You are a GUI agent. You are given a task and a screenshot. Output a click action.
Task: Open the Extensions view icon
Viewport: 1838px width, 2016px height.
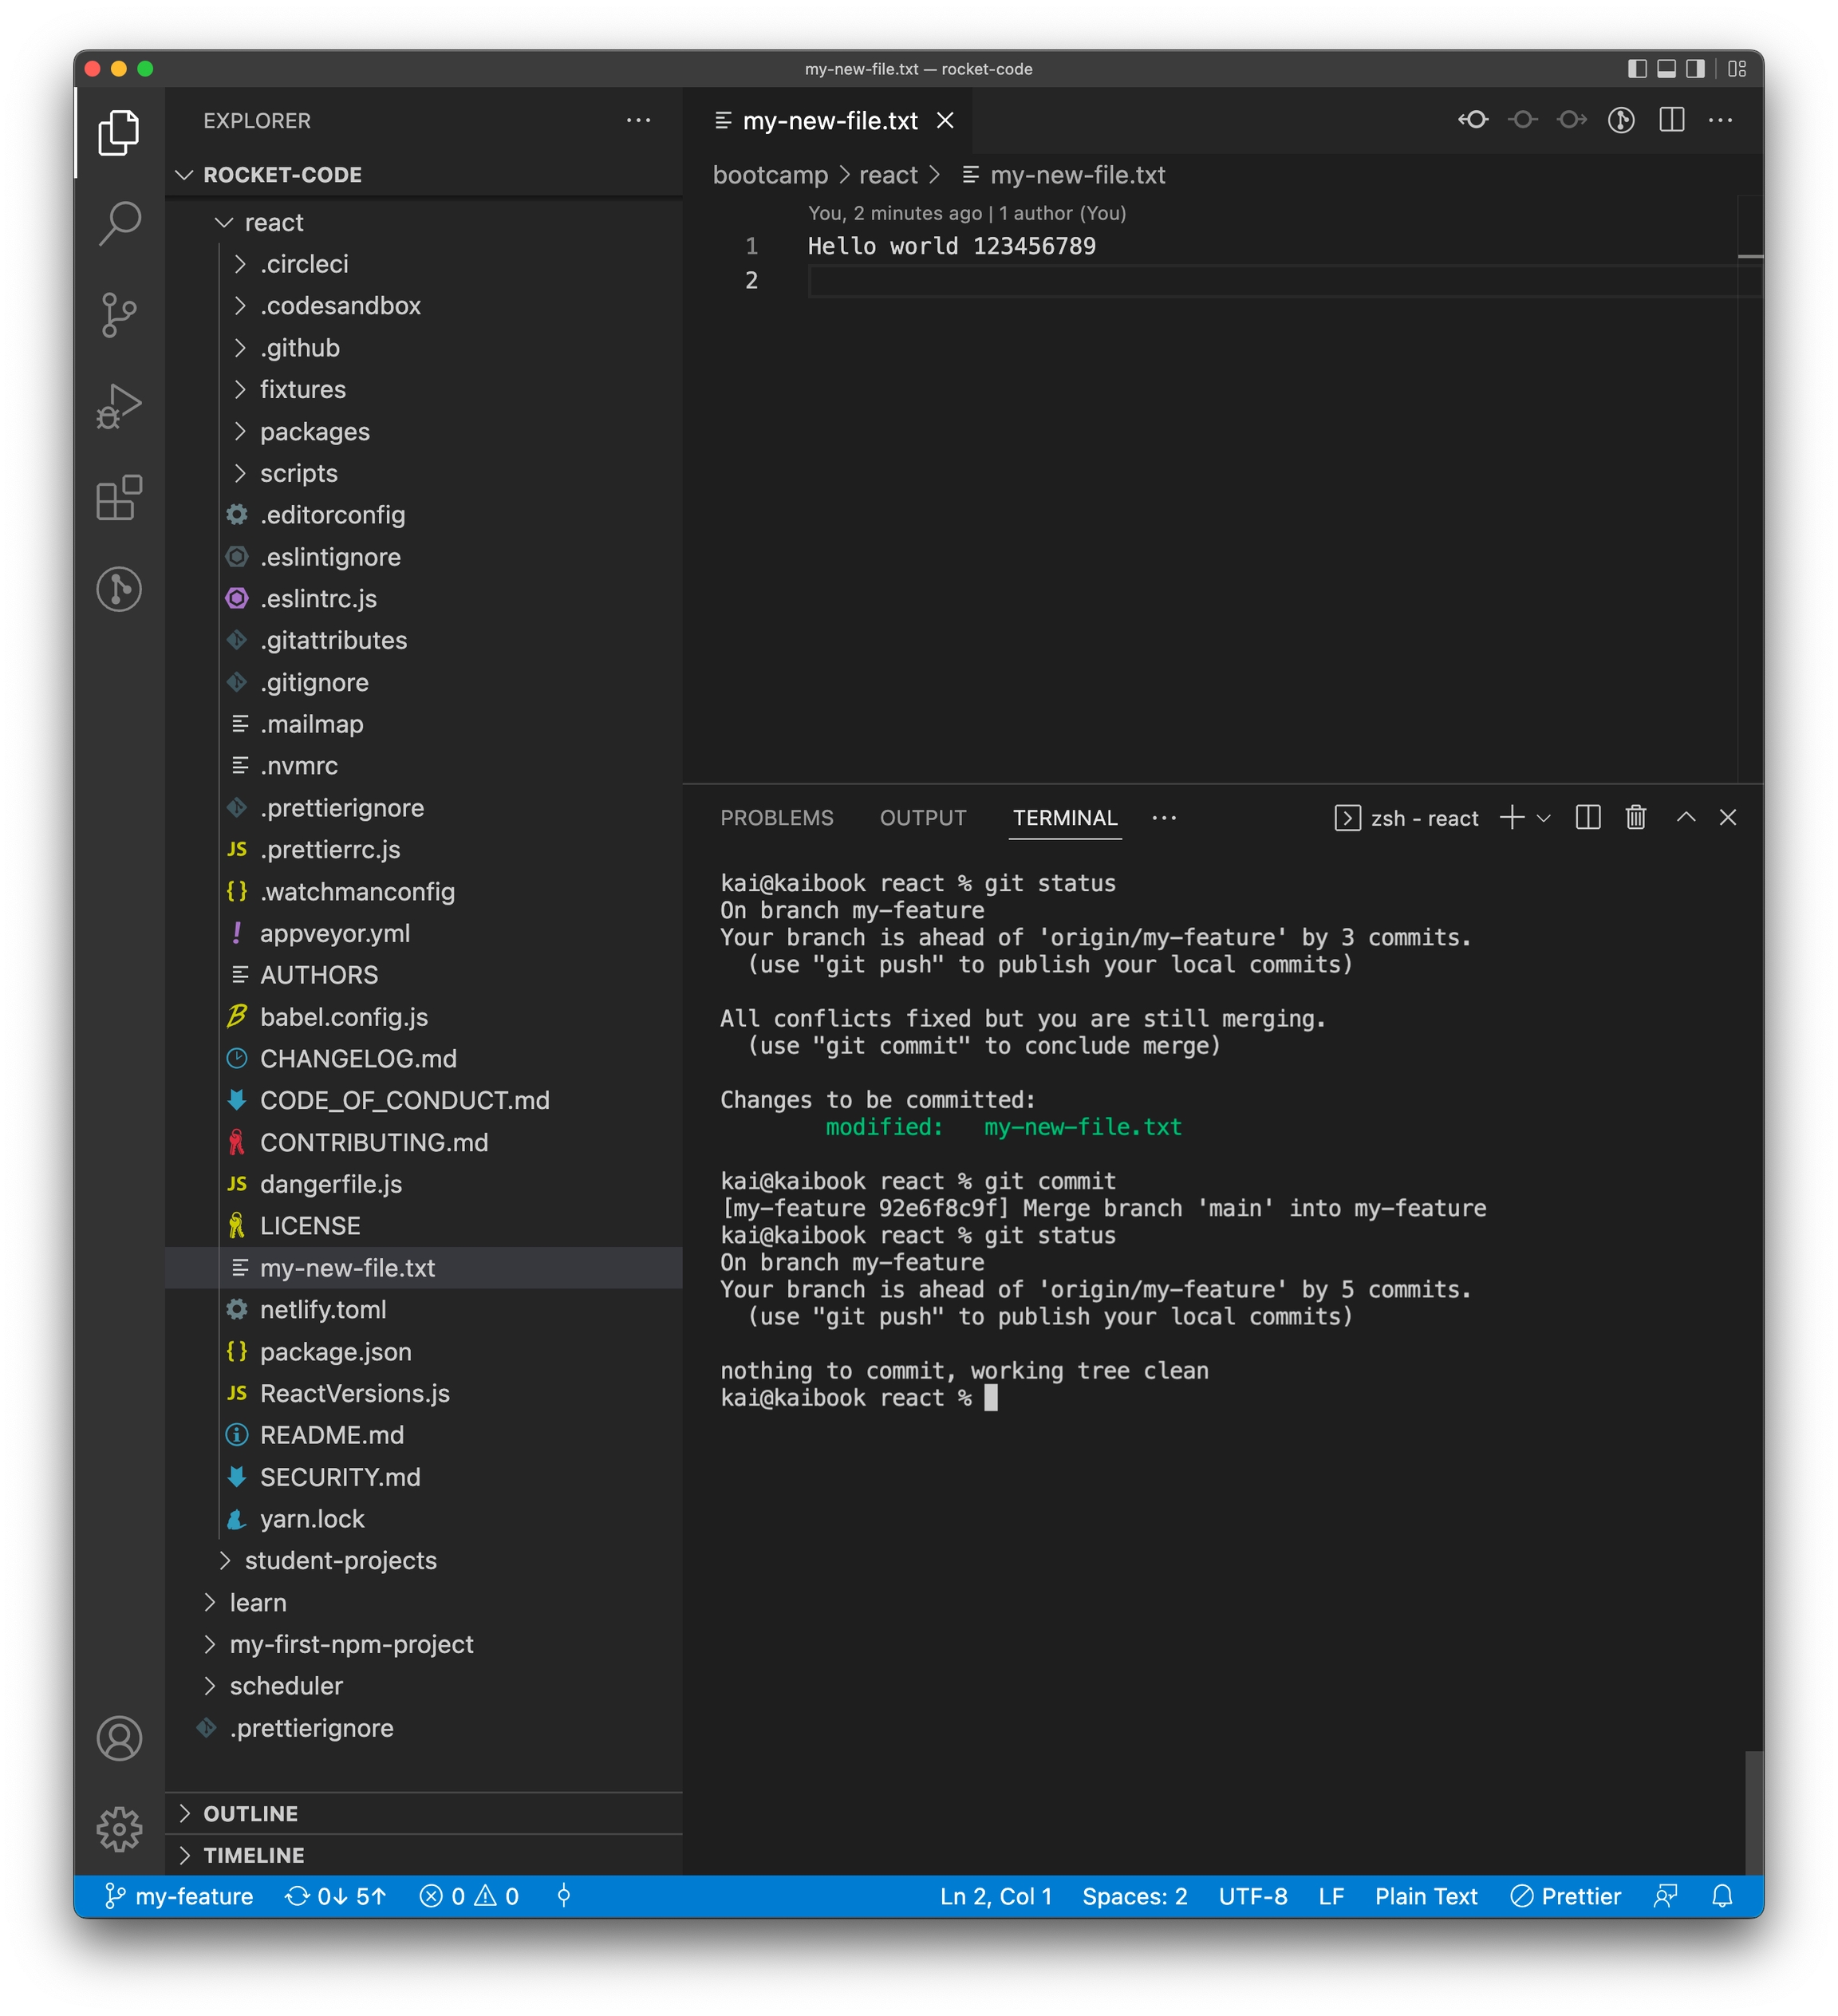[x=119, y=497]
